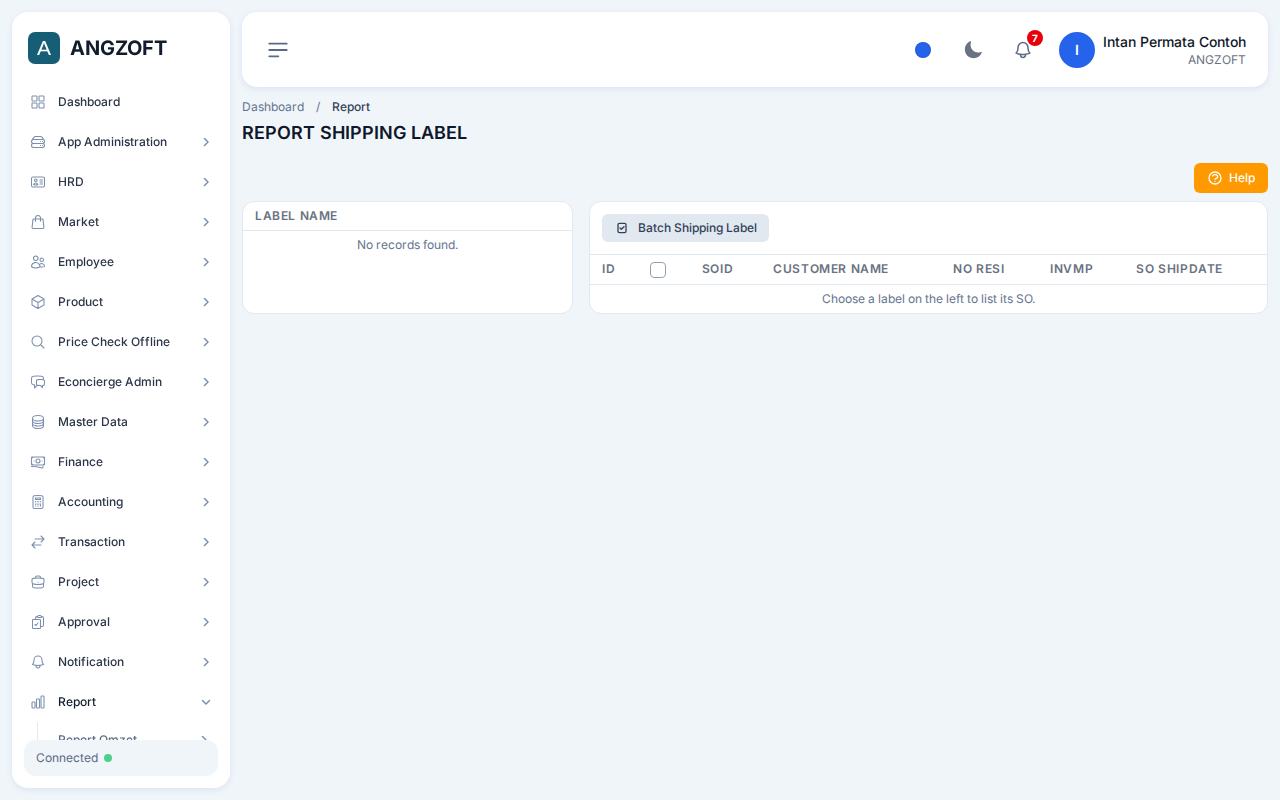The width and height of the screenshot is (1280, 800).
Task: Click the Market bag icon
Action: (38, 222)
